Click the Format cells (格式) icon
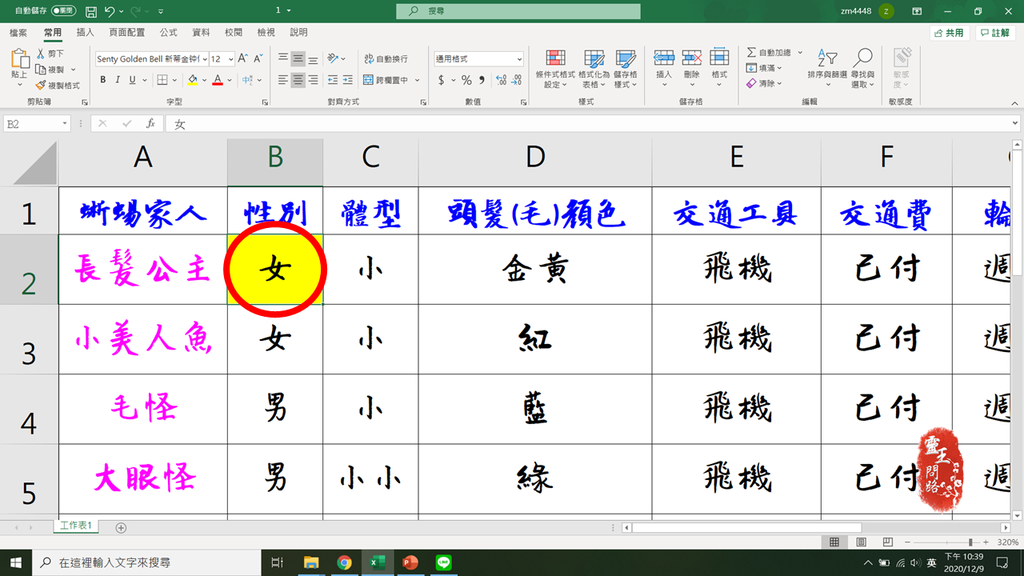 point(719,57)
